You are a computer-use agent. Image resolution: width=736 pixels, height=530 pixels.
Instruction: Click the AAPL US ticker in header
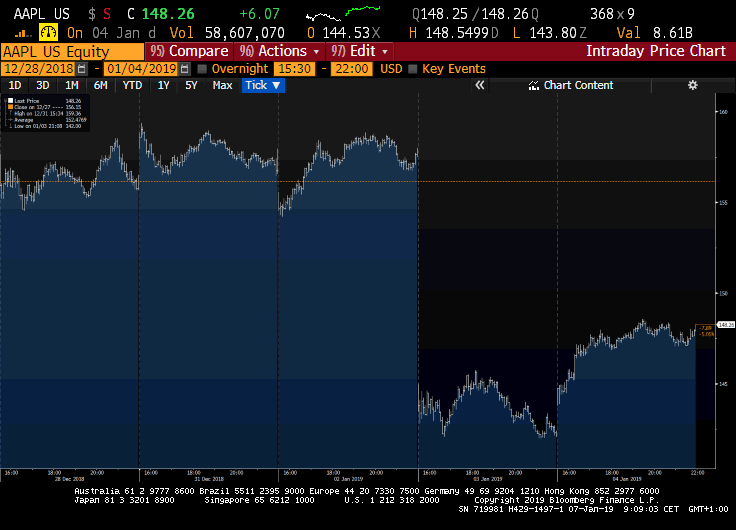(x=42, y=14)
